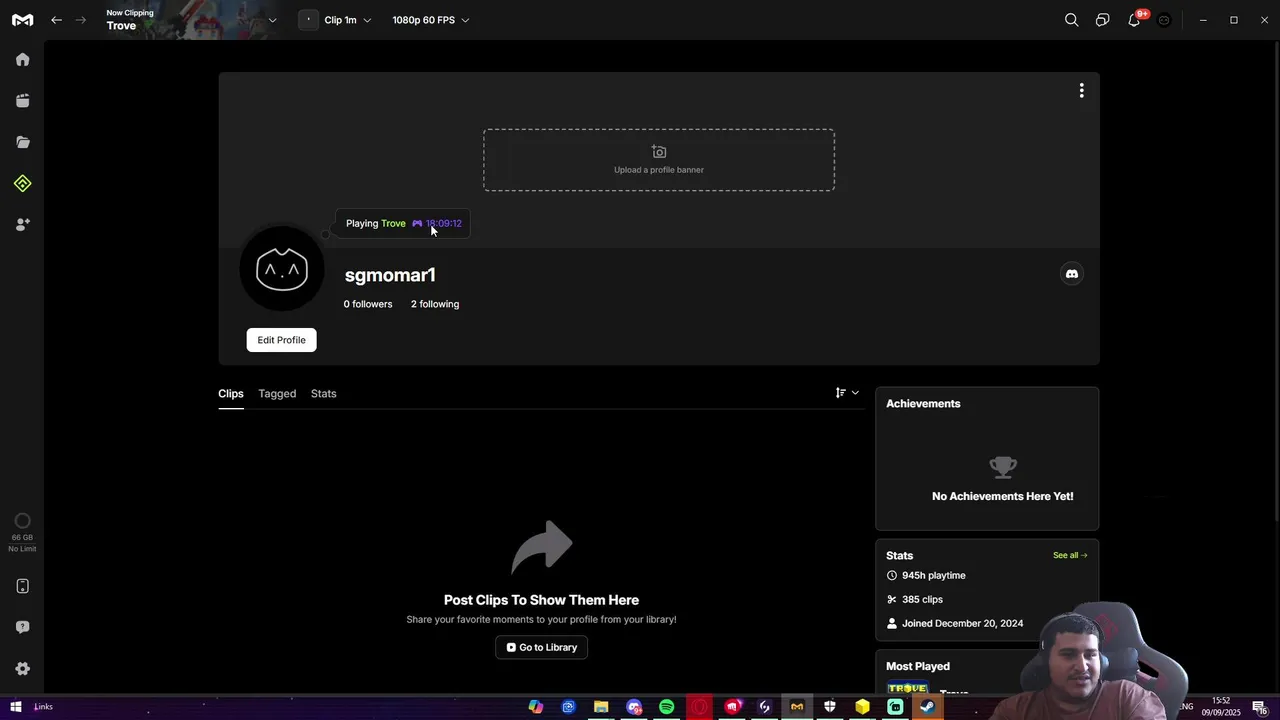The image size is (1280, 720).
Task: Expand the Now Clipping Trove dropdown
Action: tap(272, 20)
